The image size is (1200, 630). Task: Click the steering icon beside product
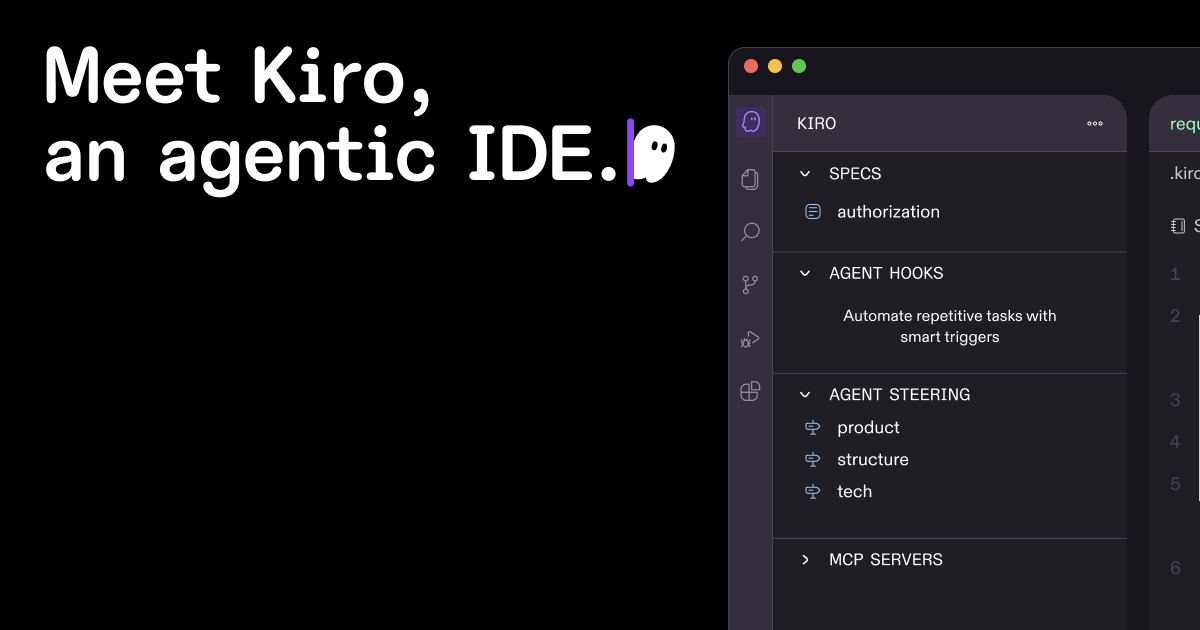[x=812, y=427]
